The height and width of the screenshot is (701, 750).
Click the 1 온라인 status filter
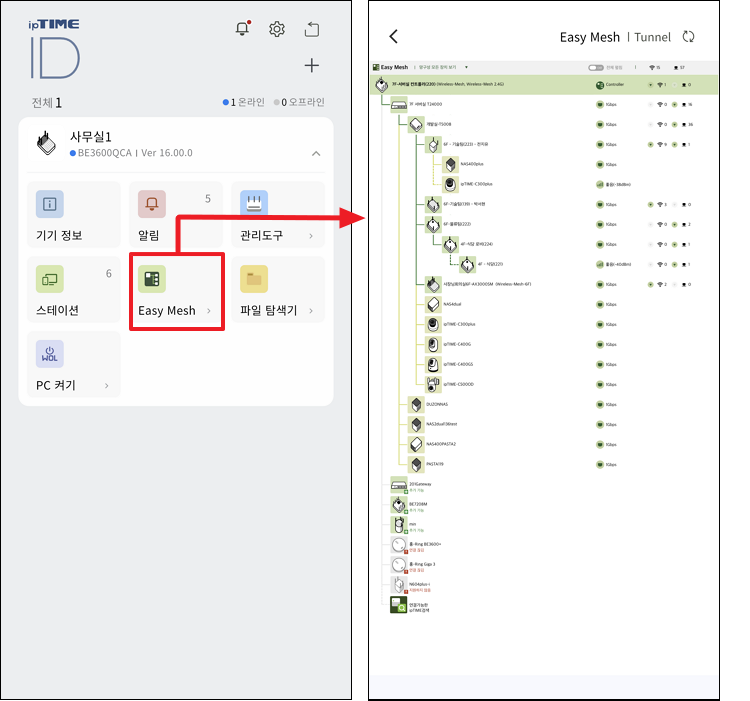point(243,102)
